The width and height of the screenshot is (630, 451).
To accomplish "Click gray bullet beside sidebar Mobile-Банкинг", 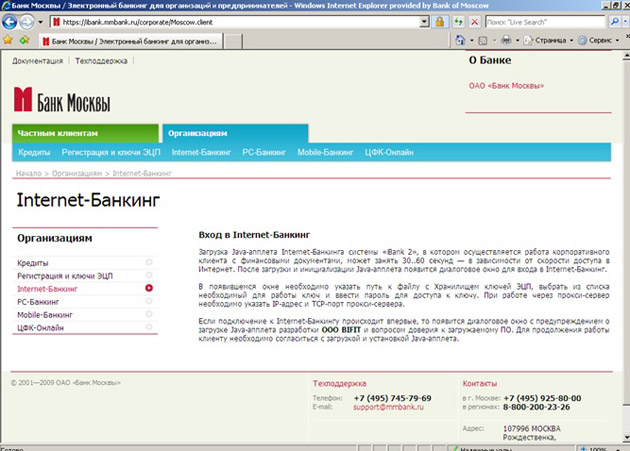I will (x=149, y=314).
